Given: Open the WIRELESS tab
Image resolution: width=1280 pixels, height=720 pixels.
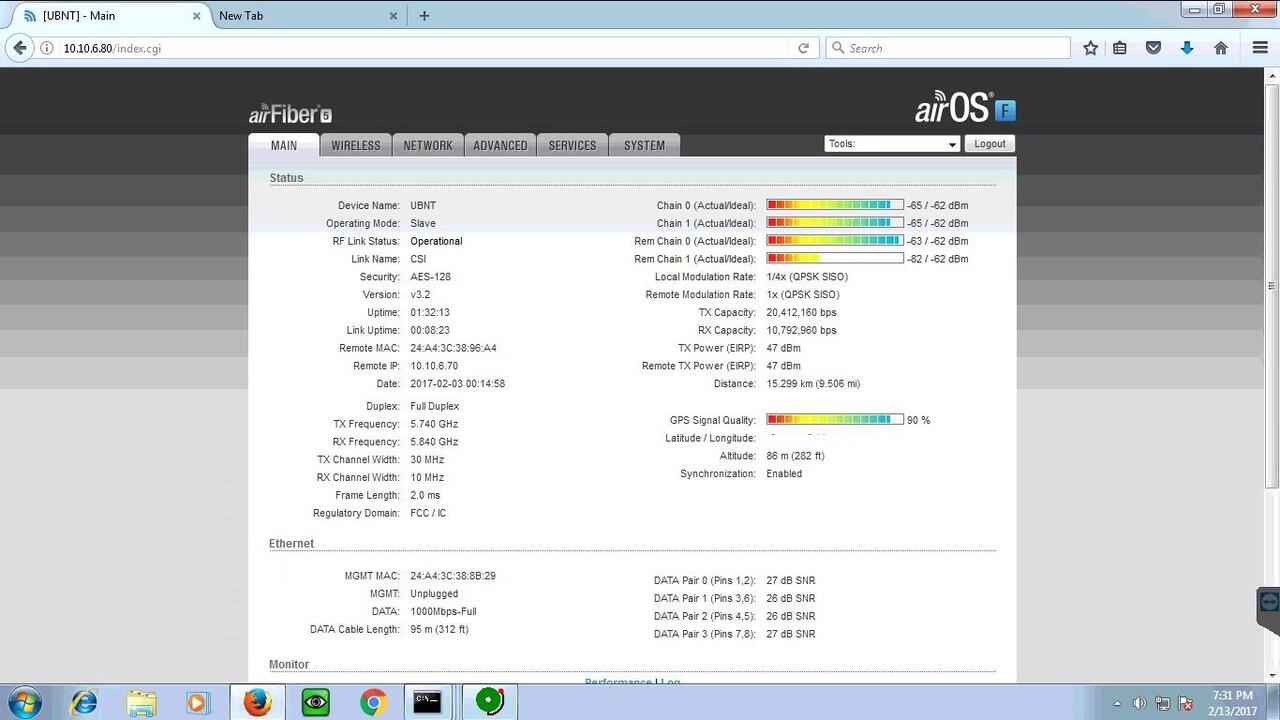Looking at the screenshot, I should 356,145.
